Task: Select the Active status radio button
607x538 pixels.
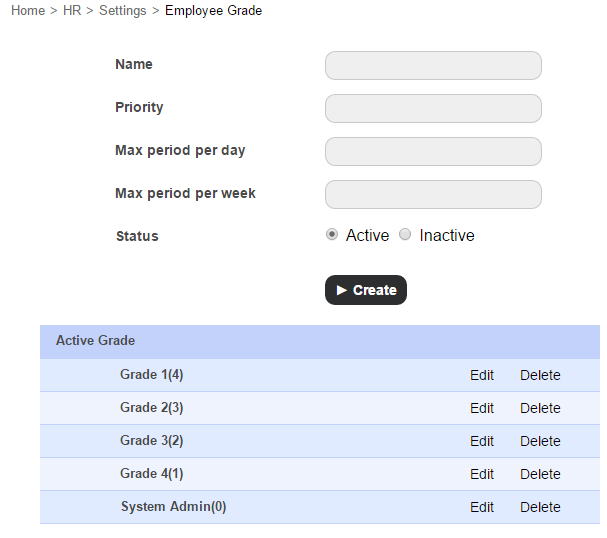Action: pos(332,235)
